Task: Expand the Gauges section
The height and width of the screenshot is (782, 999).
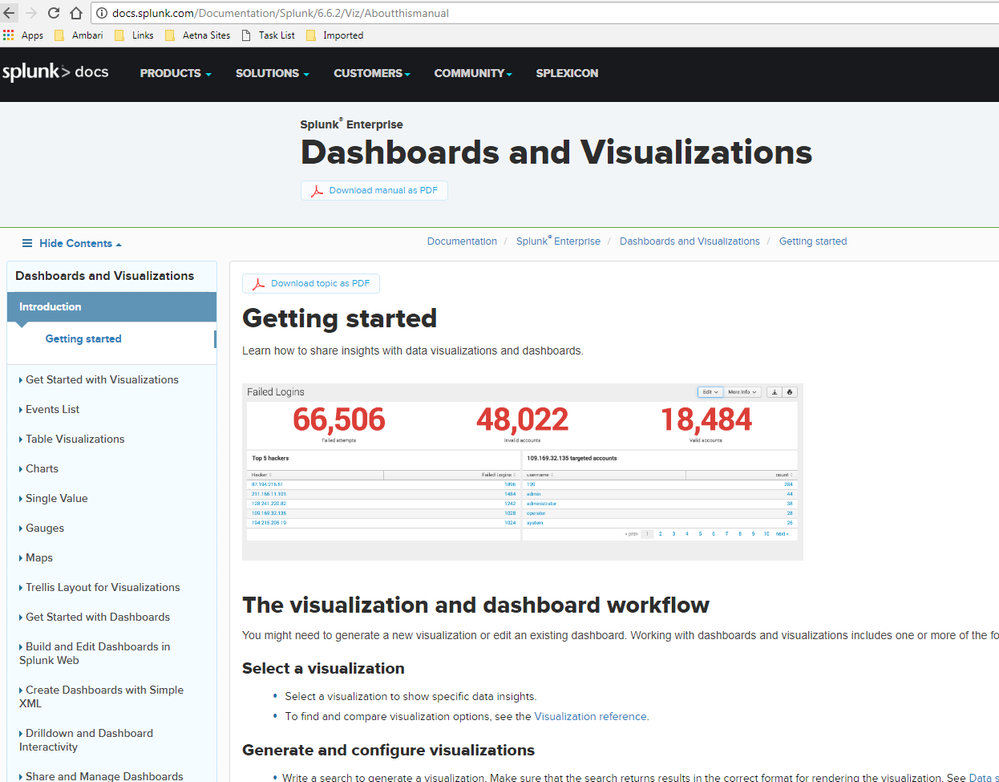Action: click(x=41, y=528)
